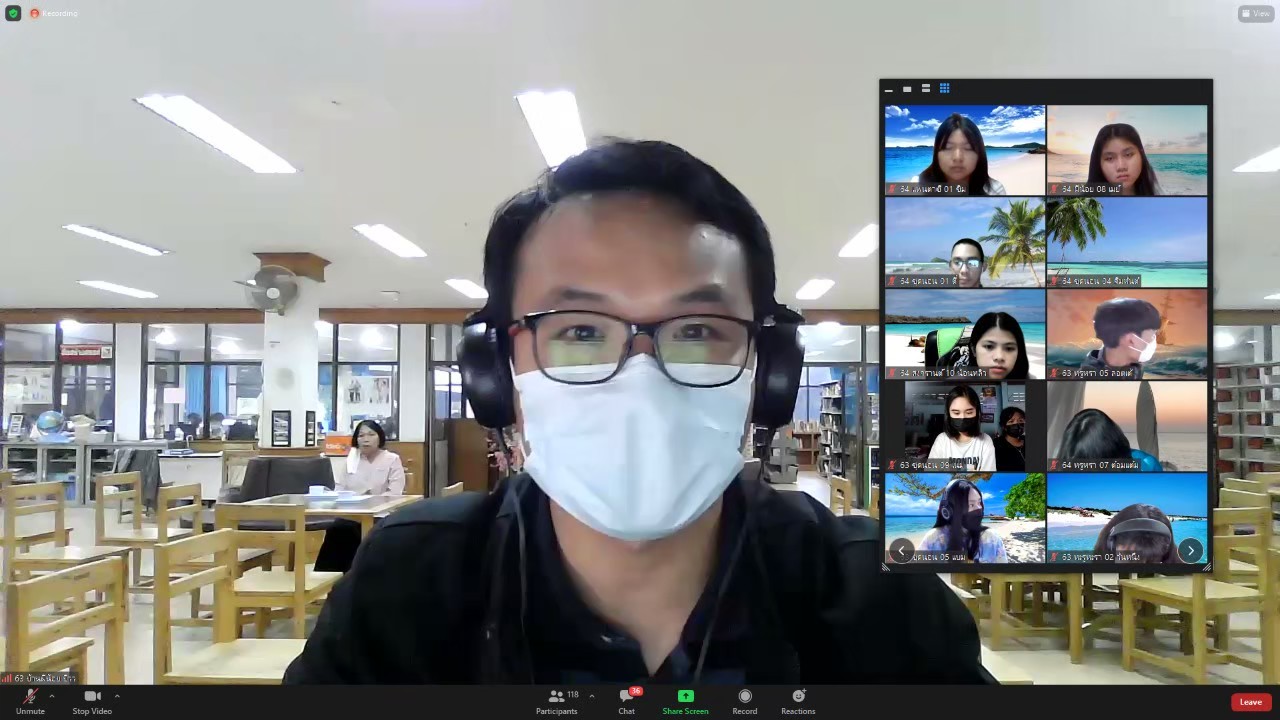Switch floating panel to gallery grid view
Viewport: 1280px width, 720px height.
click(944, 89)
